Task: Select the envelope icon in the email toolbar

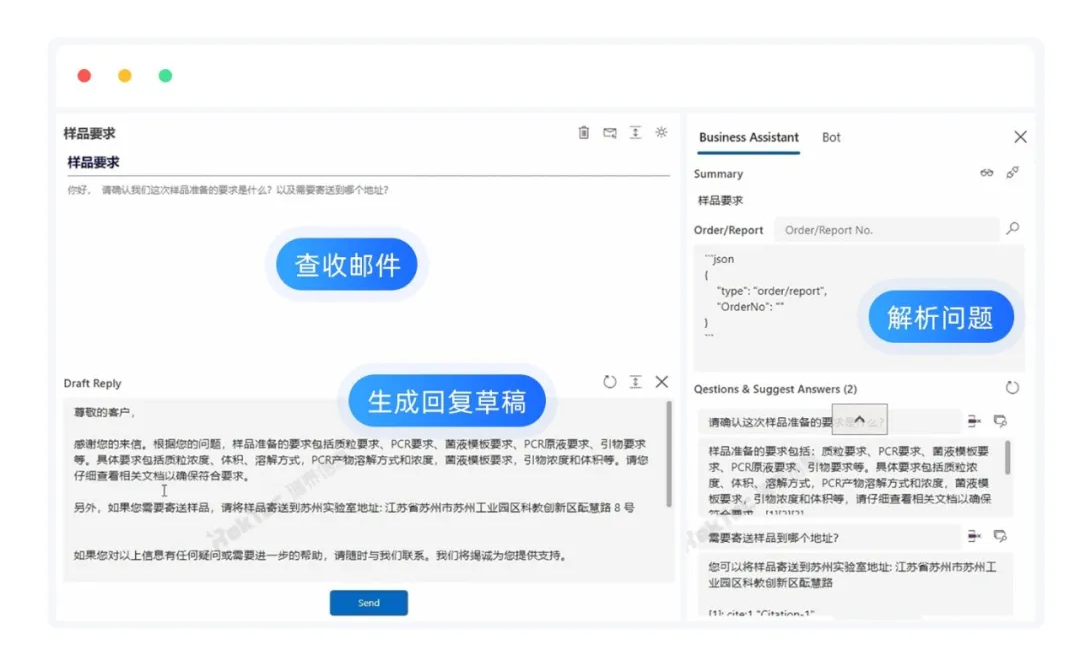Action: pyautogui.click(x=609, y=131)
